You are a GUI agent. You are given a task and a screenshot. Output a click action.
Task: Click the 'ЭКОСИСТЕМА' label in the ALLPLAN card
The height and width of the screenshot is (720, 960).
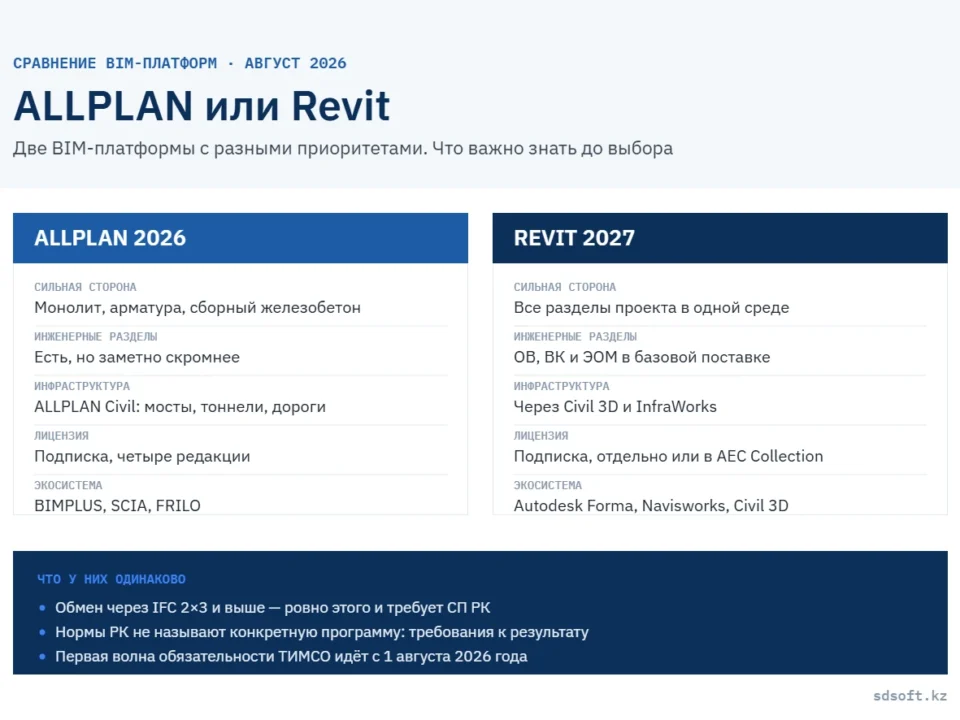pyautogui.click(x=68, y=486)
